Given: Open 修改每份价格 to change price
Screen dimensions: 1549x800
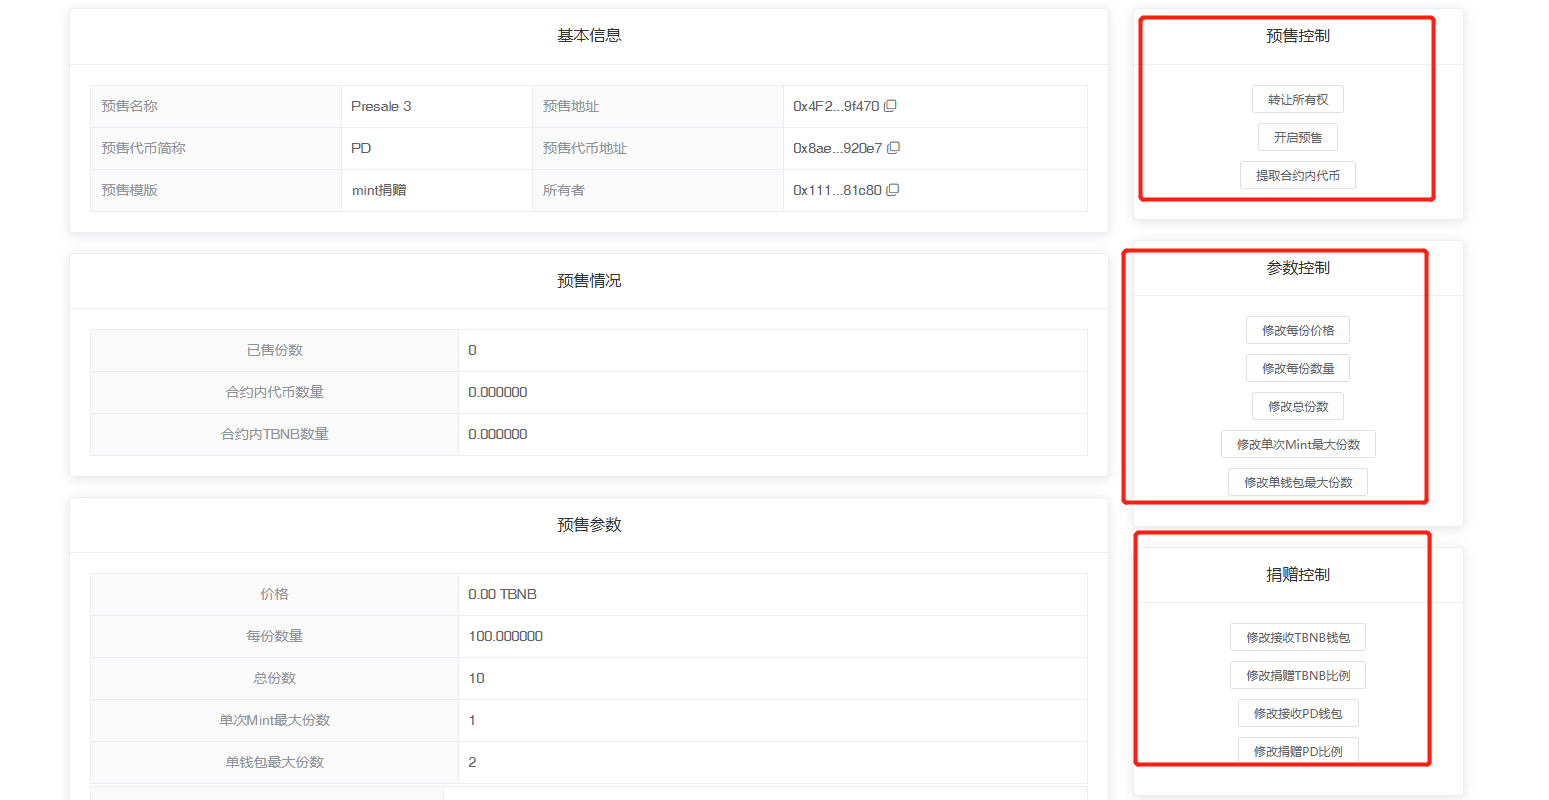Looking at the screenshot, I should tap(1297, 331).
